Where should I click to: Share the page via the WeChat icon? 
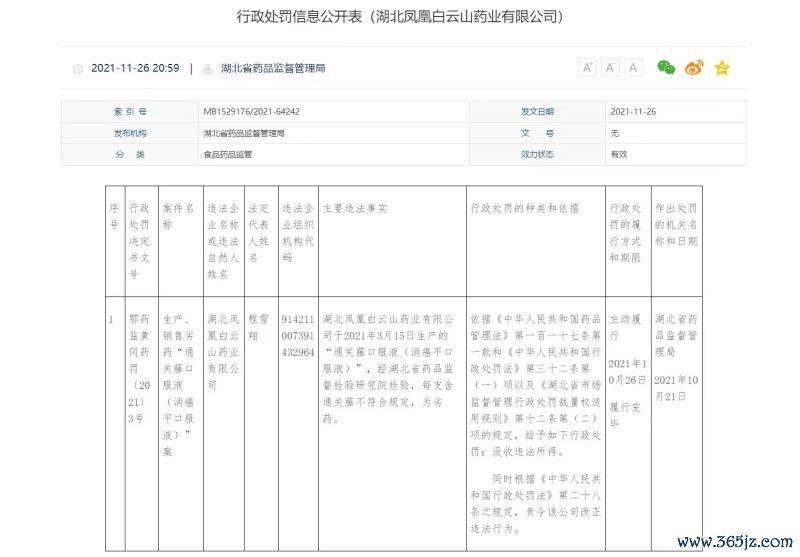[666, 67]
